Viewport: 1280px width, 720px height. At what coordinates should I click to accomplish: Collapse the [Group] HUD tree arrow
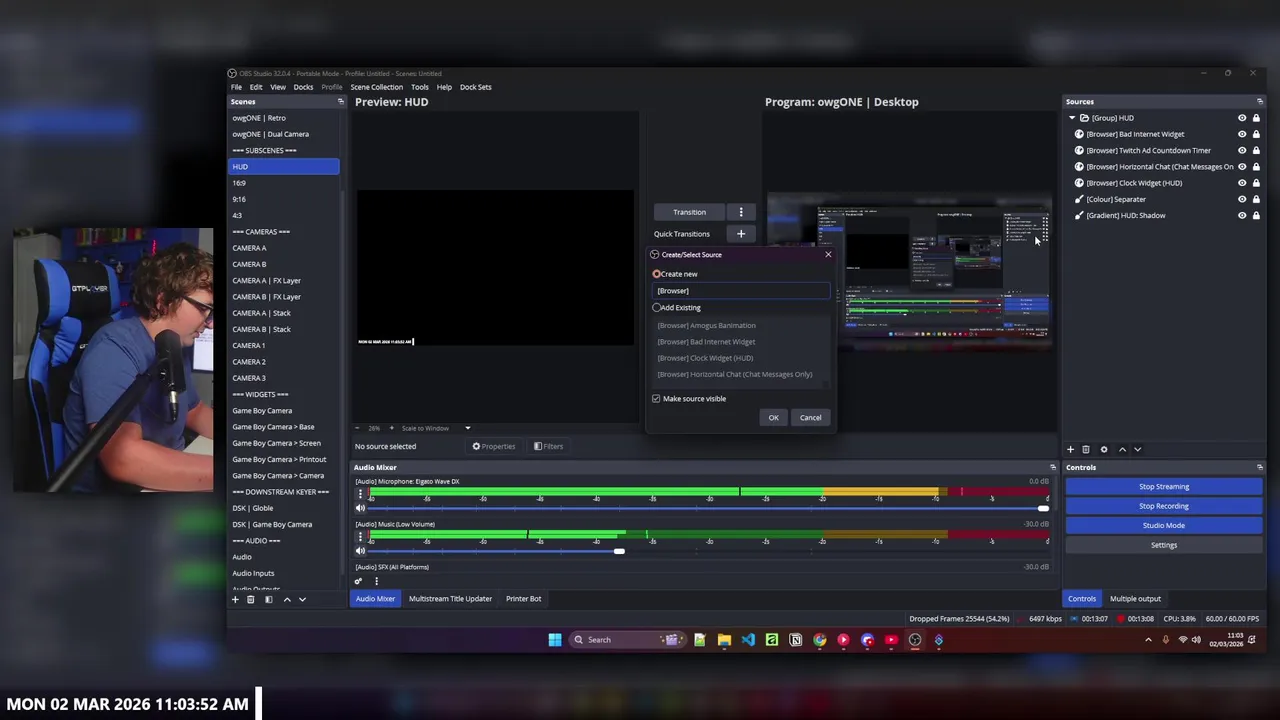point(1072,118)
